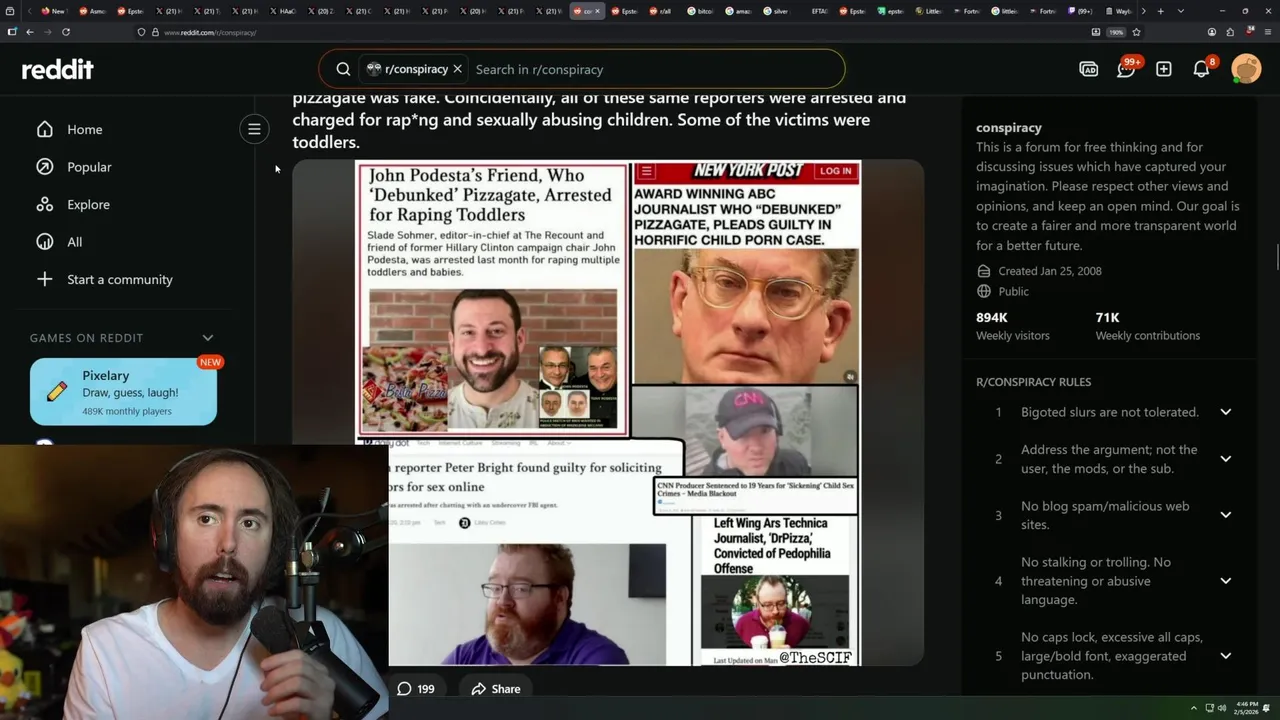Click 'Created Jan 25, 2008' text
The height and width of the screenshot is (720, 1280).
tap(1049, 271)
